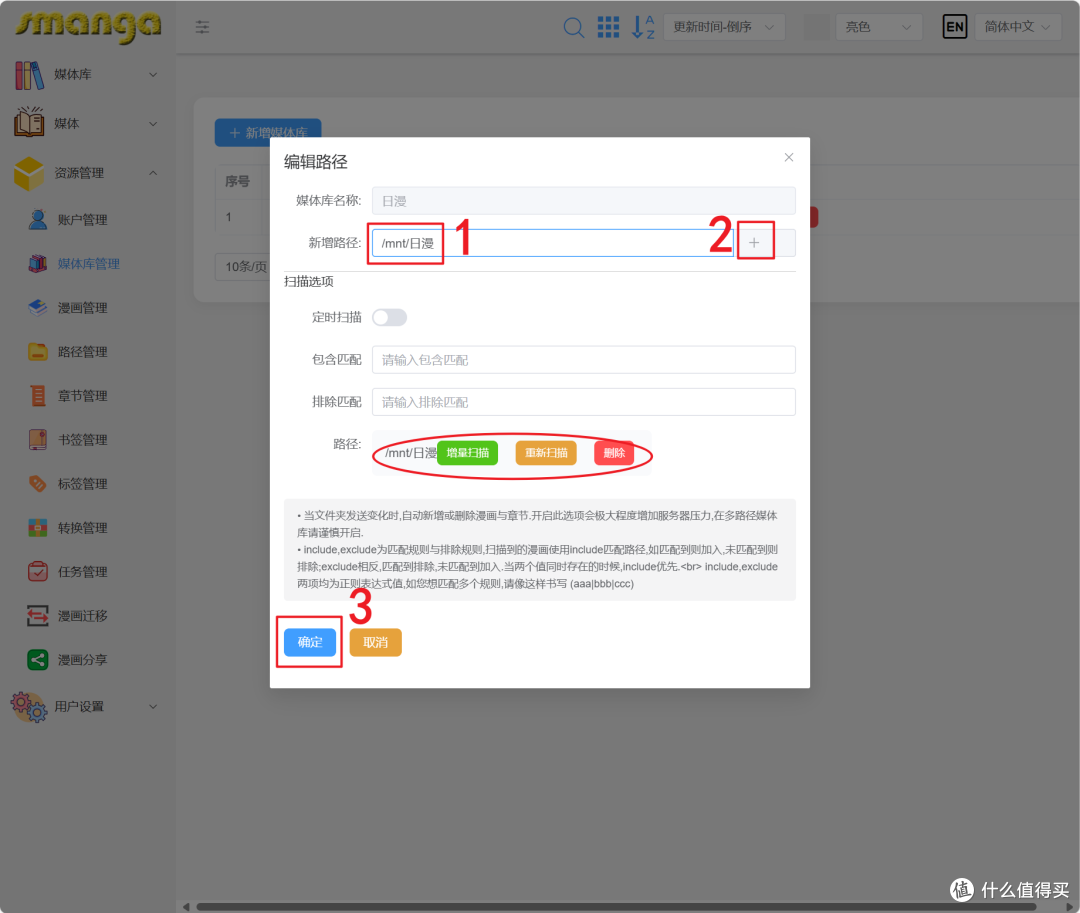This screenshot has width=1080, height=913.
Task: Open 漫画管理 menu item
Action: [x=83, y=308]
